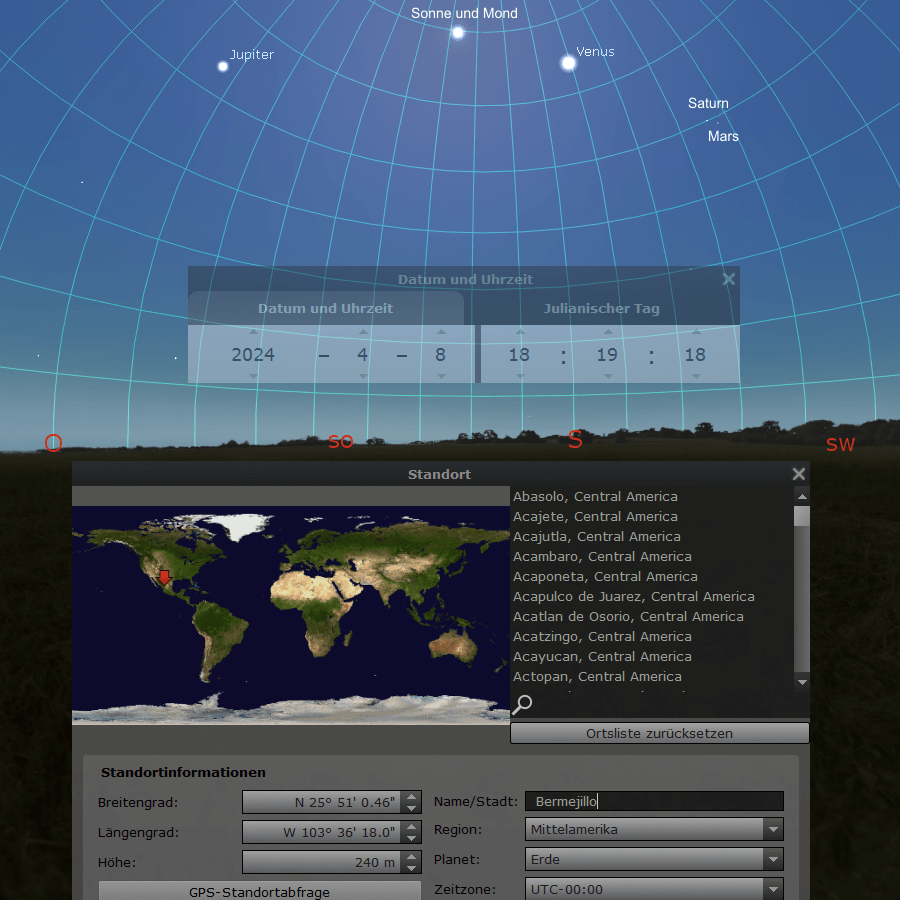Increase the hour value with up arrow
The image size is (900, 900).
click(x=519, y=332)
